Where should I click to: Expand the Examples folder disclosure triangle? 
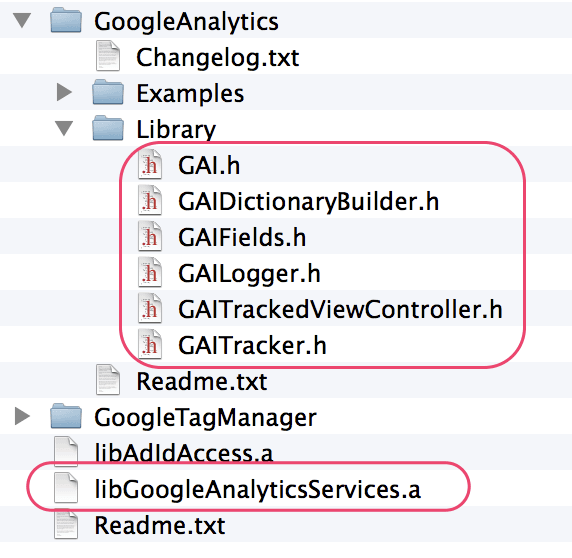pos(65,92)
